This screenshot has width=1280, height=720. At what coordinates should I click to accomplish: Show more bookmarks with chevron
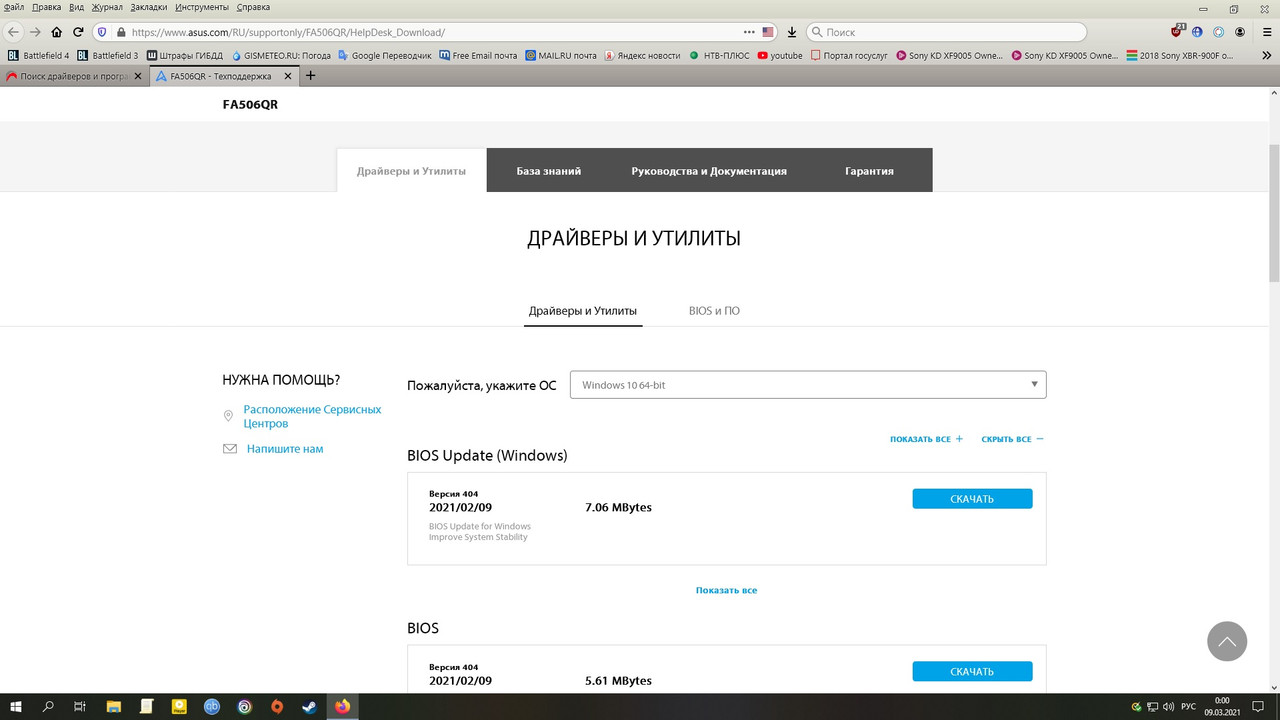(1265, 55)
